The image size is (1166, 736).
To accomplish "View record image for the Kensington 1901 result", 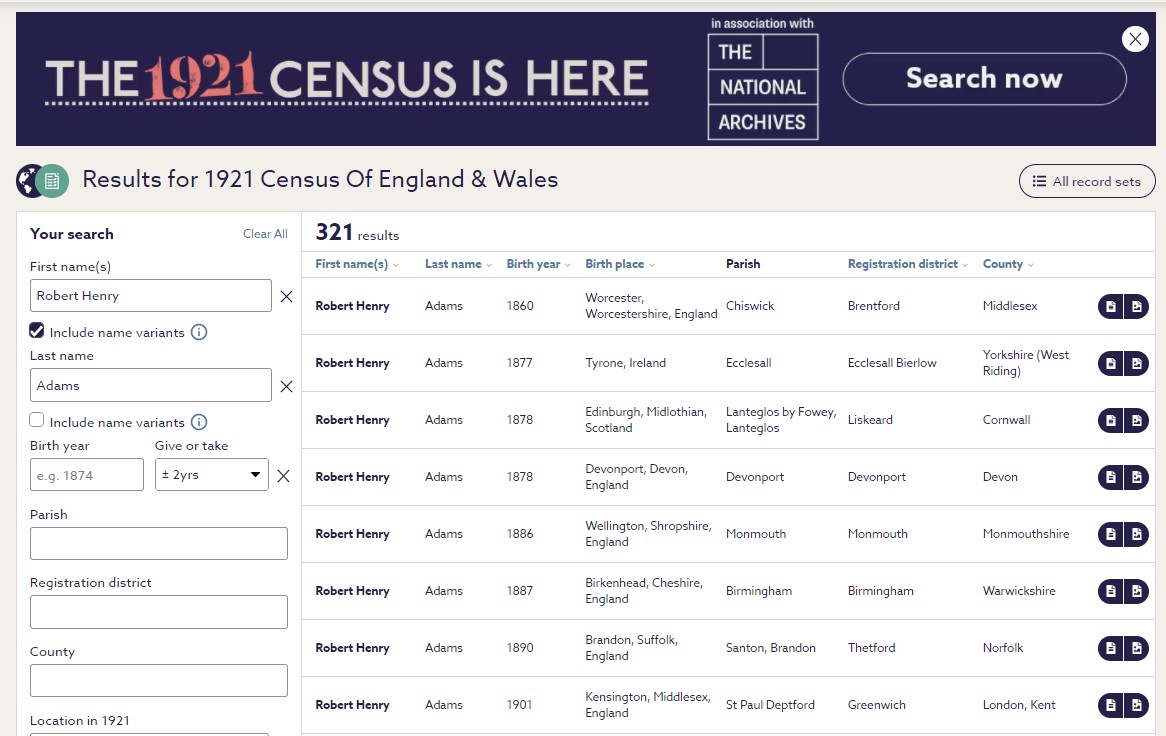I will (1137, 705).
